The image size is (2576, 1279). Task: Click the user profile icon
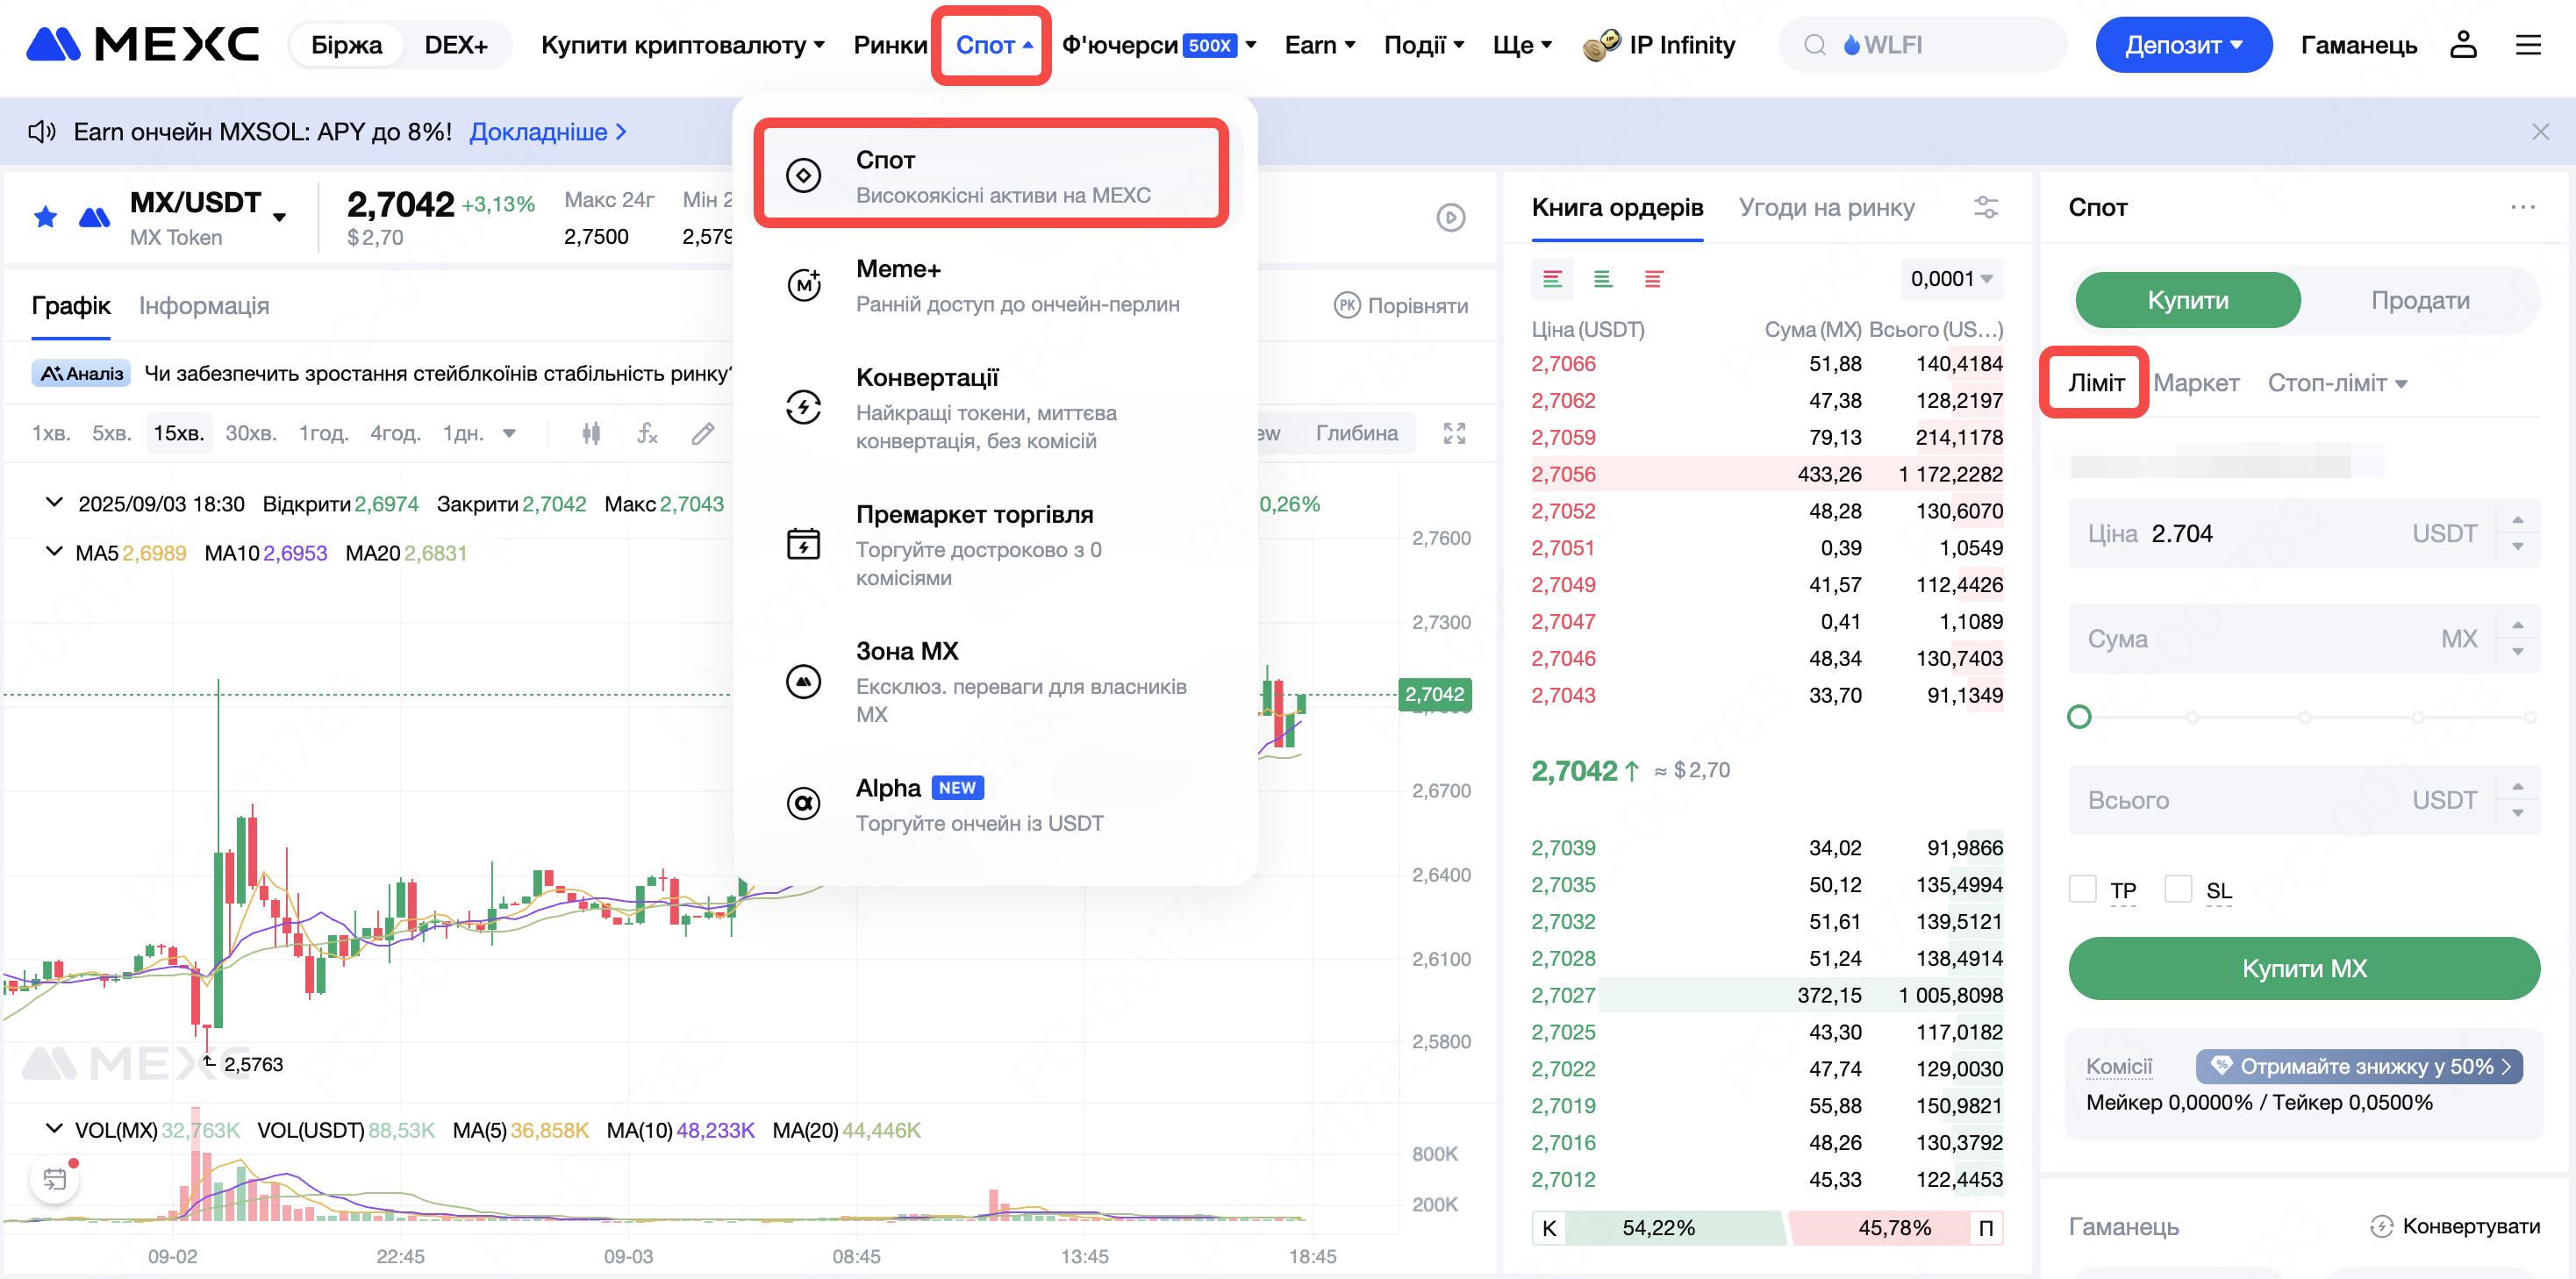click(2462, 45)
